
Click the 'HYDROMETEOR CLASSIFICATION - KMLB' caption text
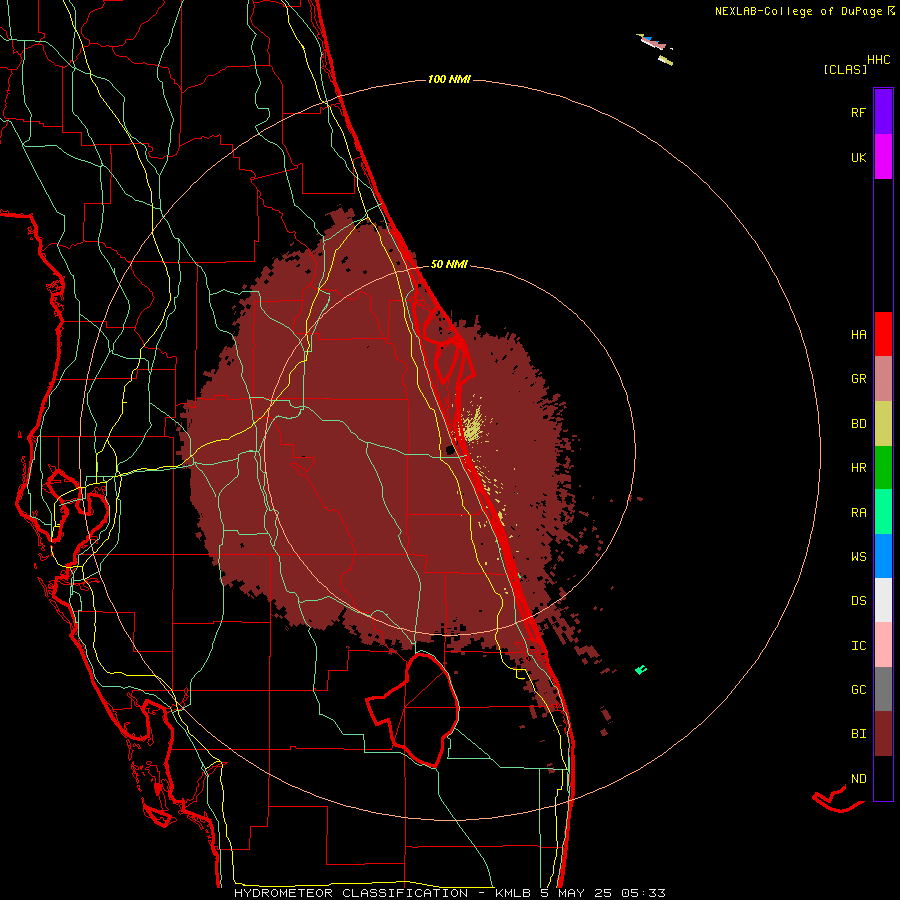click(x=382, y=893)
